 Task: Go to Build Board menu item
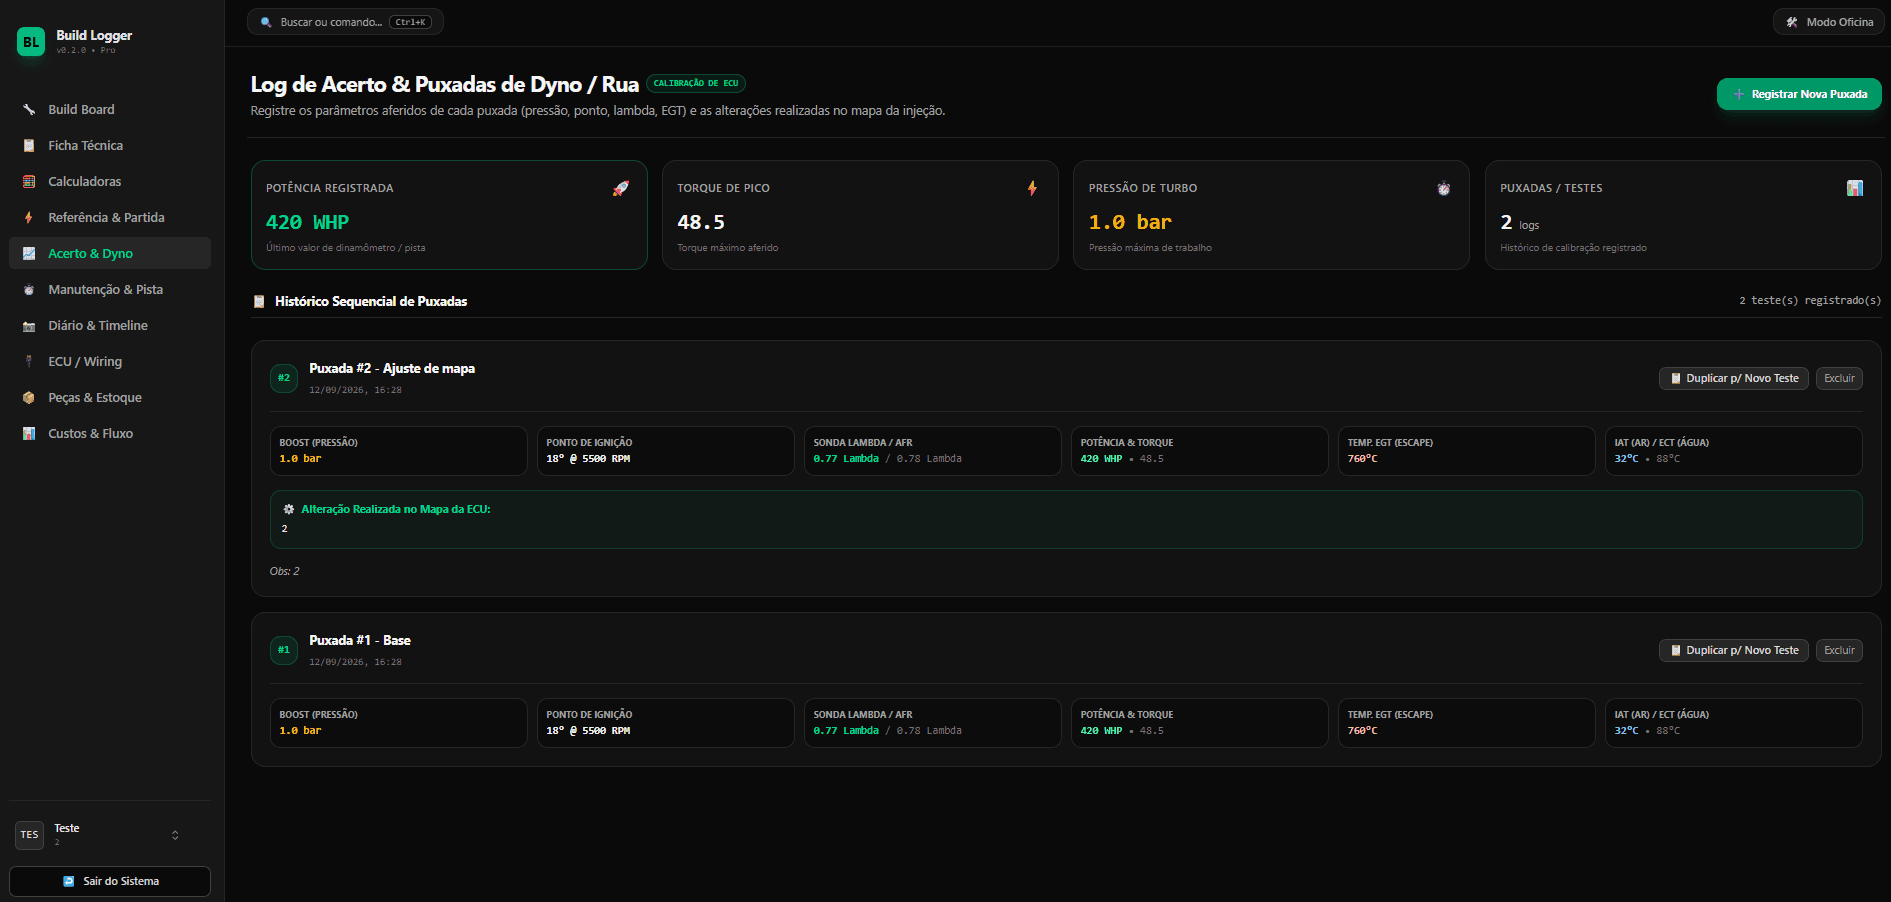coord(110,110)
